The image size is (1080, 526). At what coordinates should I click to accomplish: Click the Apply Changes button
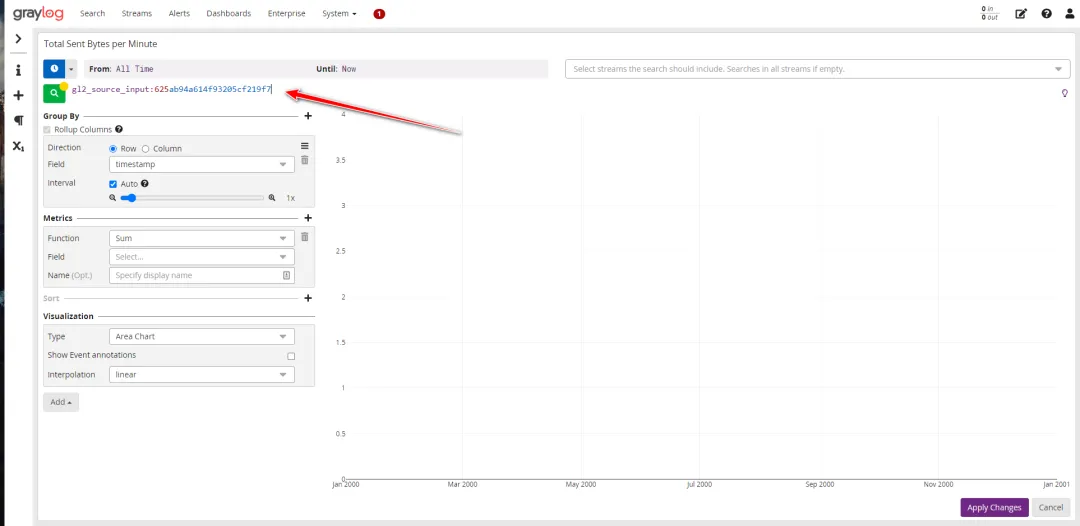point(994,507)
